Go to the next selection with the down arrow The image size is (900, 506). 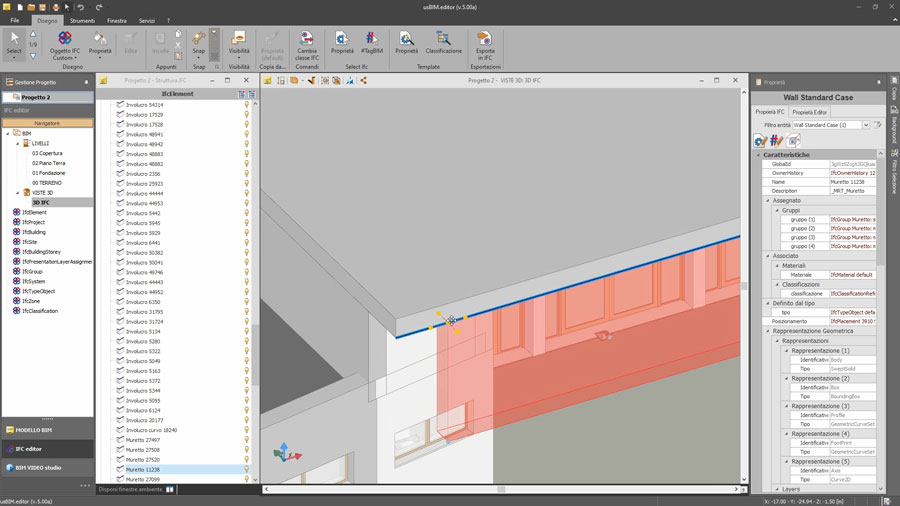33,56
